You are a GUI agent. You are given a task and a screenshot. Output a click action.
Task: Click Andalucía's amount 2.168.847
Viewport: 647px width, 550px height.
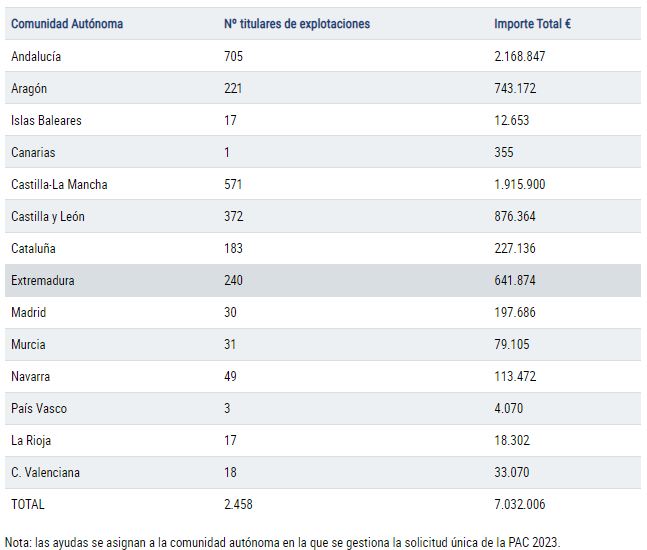[x=520, y=56]
